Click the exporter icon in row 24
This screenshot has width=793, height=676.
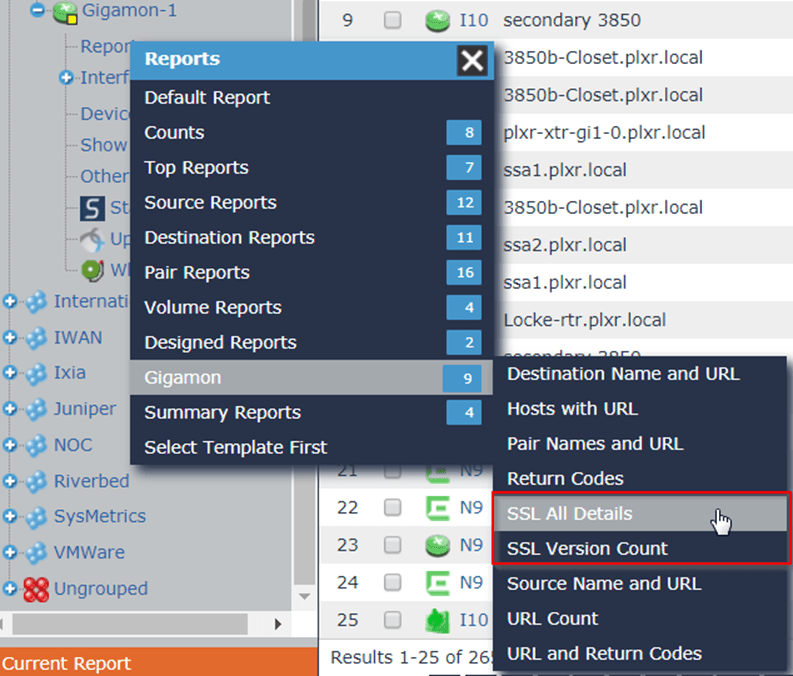(x=437, y=582)
